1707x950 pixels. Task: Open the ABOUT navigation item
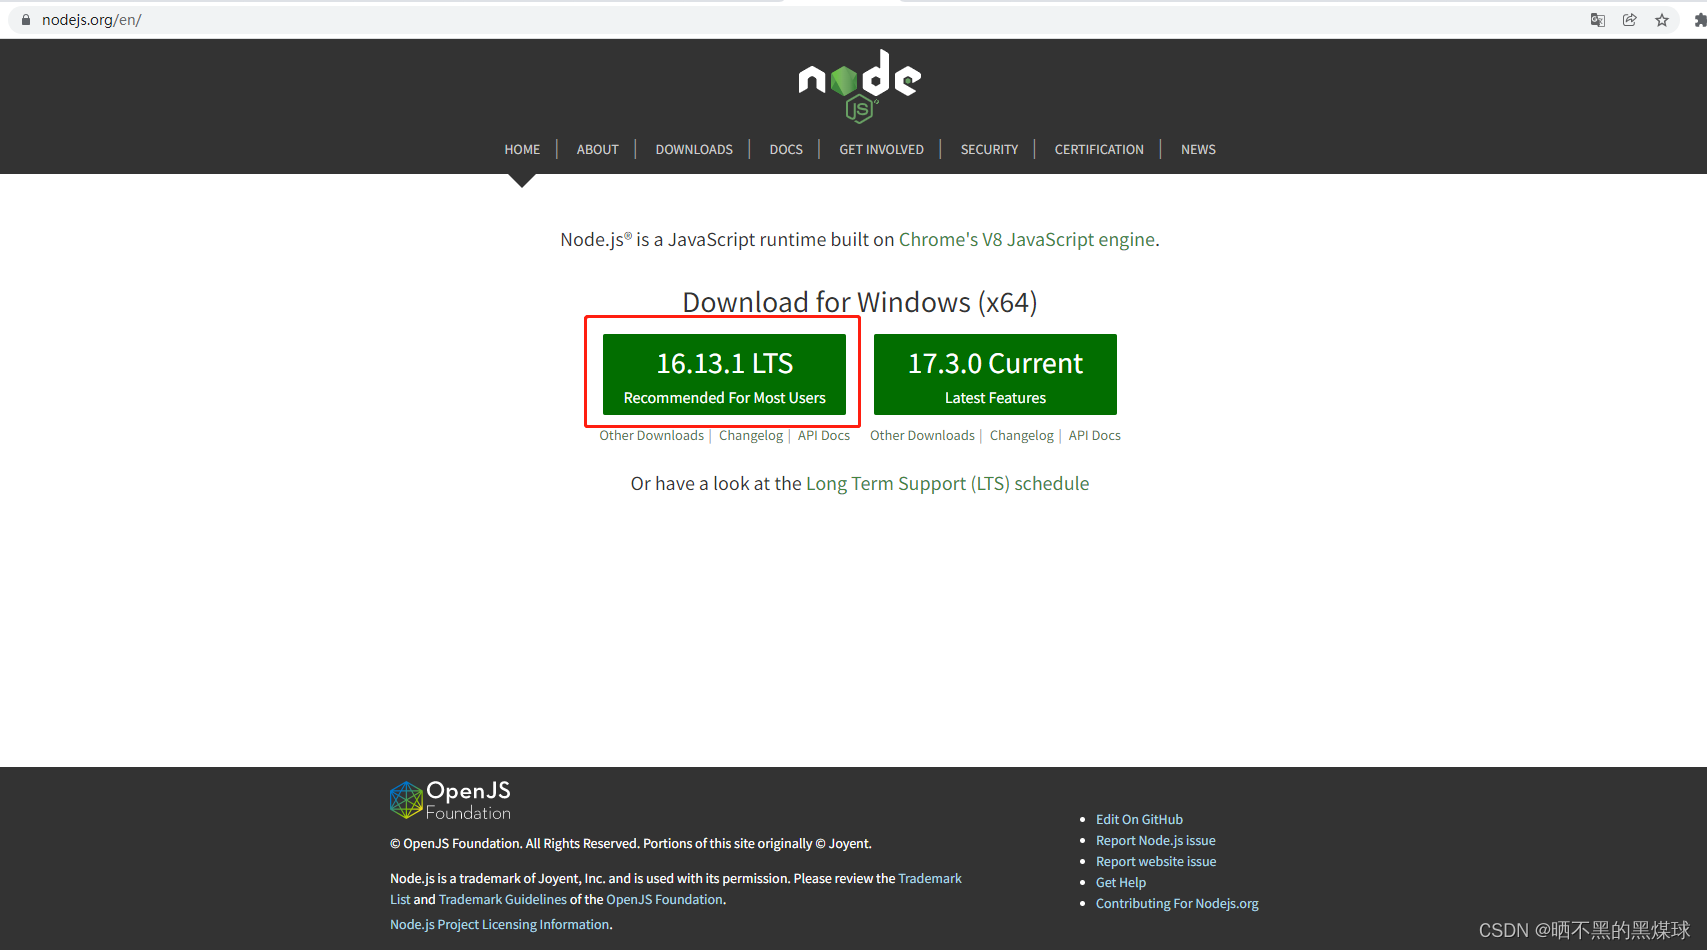click(597, 149)
